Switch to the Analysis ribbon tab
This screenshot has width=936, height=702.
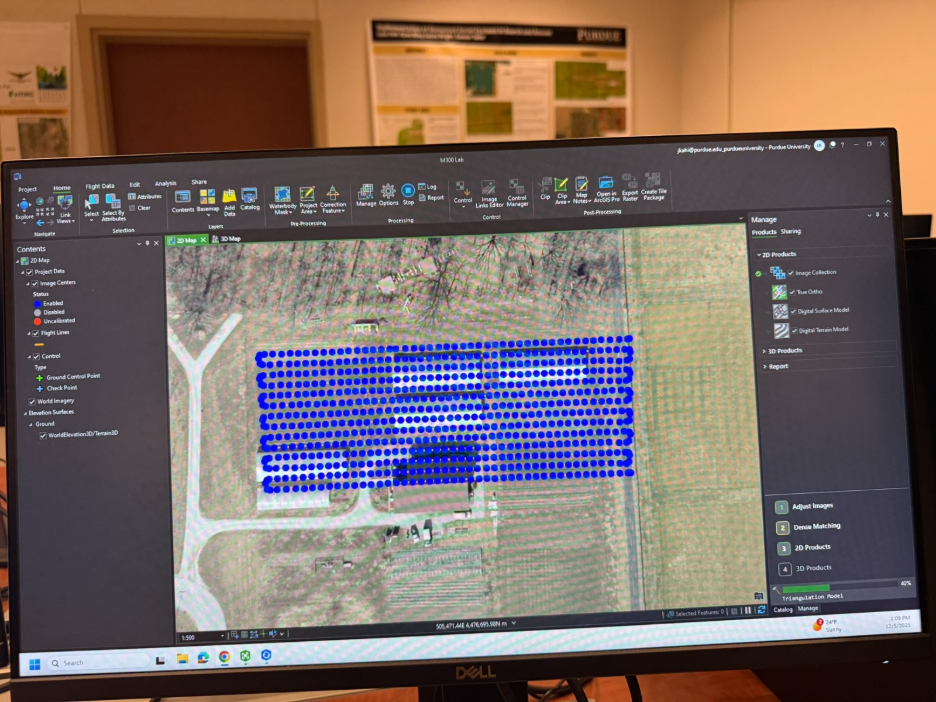(x=165, y=183)
